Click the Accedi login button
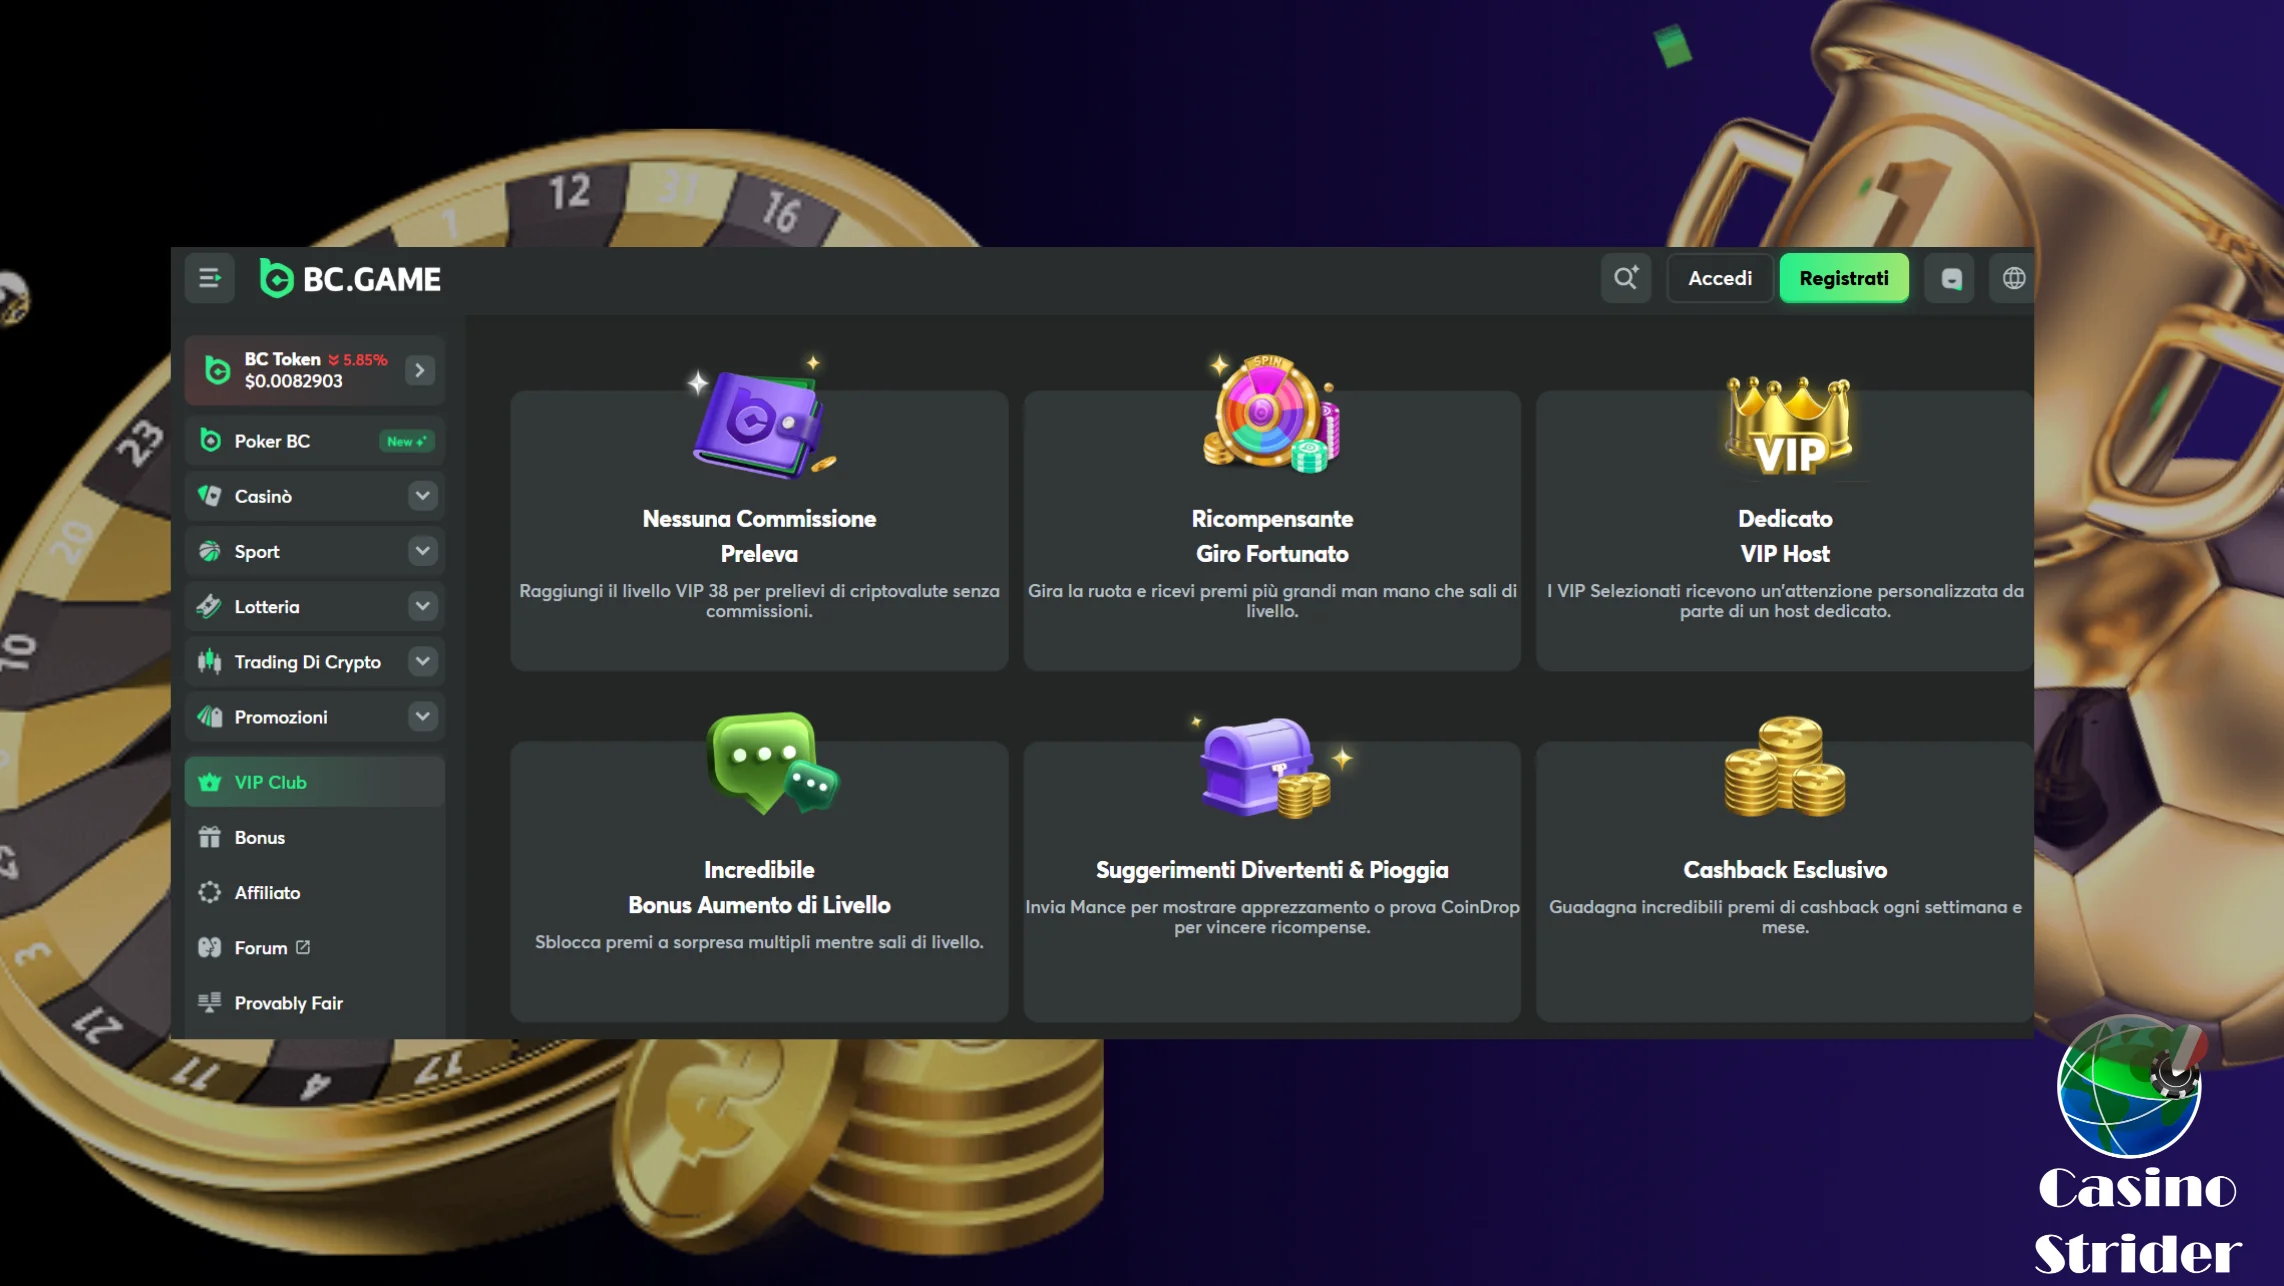The width and height of the screenshot is (2284, 1286). (1720, 278)
